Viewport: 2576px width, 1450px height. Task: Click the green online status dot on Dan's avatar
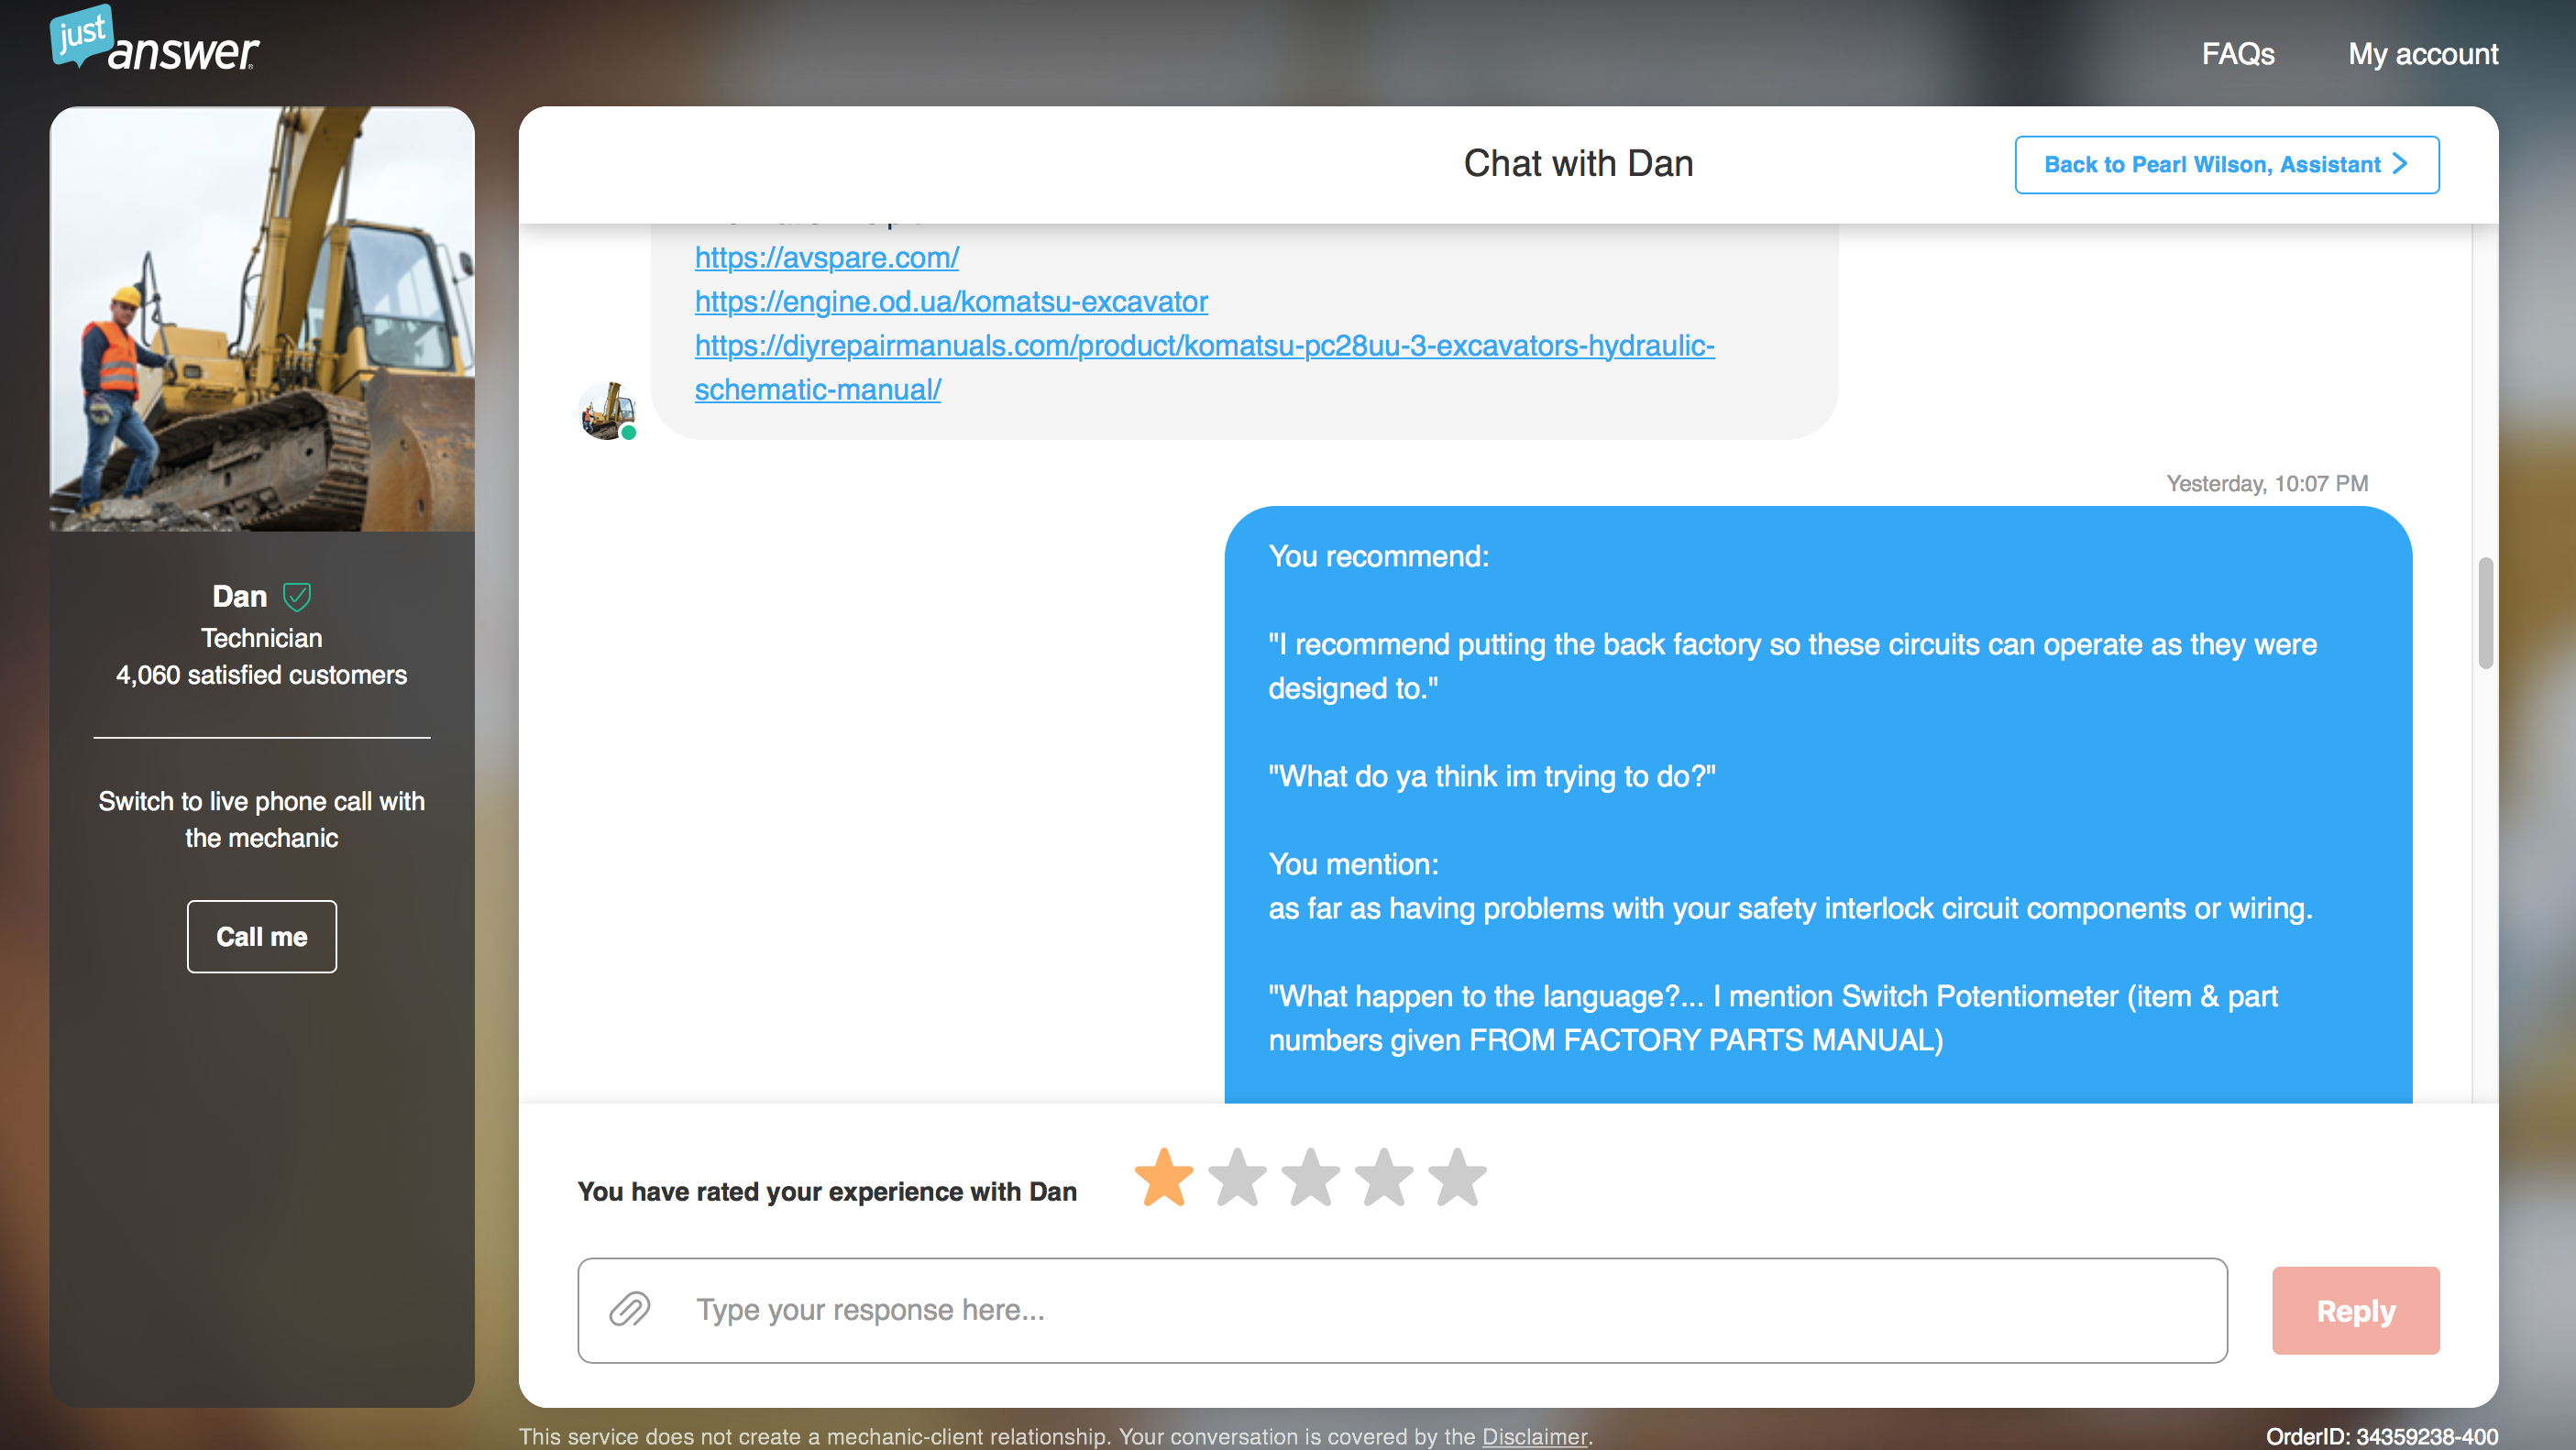click(x=629, y=432)
